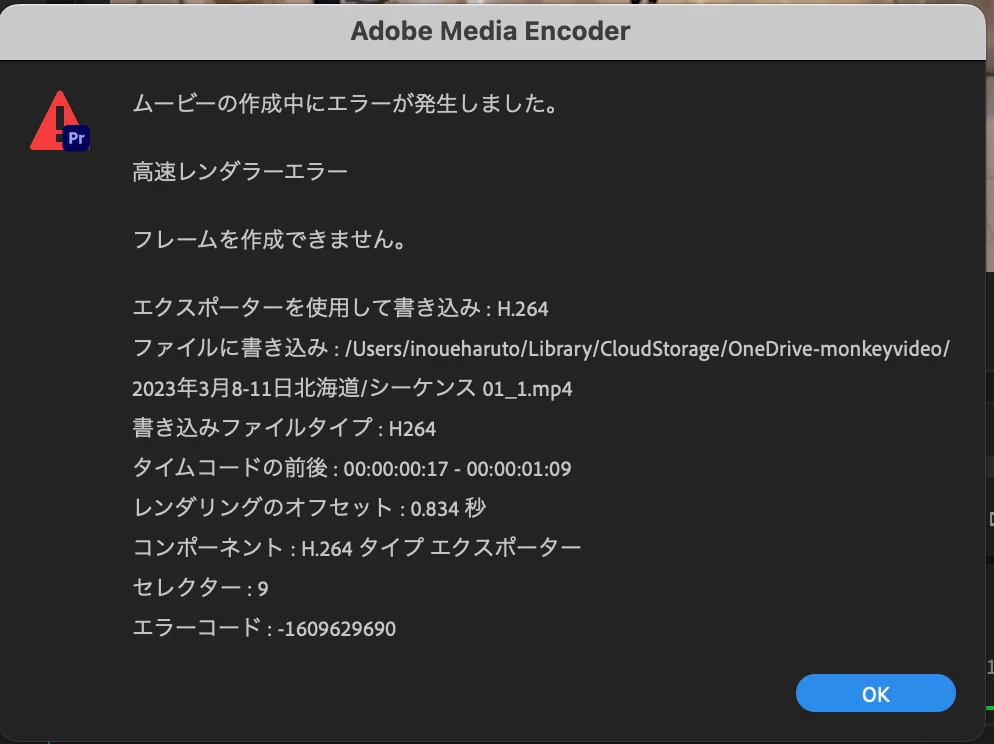The image size is (994, 744).
Task: Click the OK button
Action: 875,693
